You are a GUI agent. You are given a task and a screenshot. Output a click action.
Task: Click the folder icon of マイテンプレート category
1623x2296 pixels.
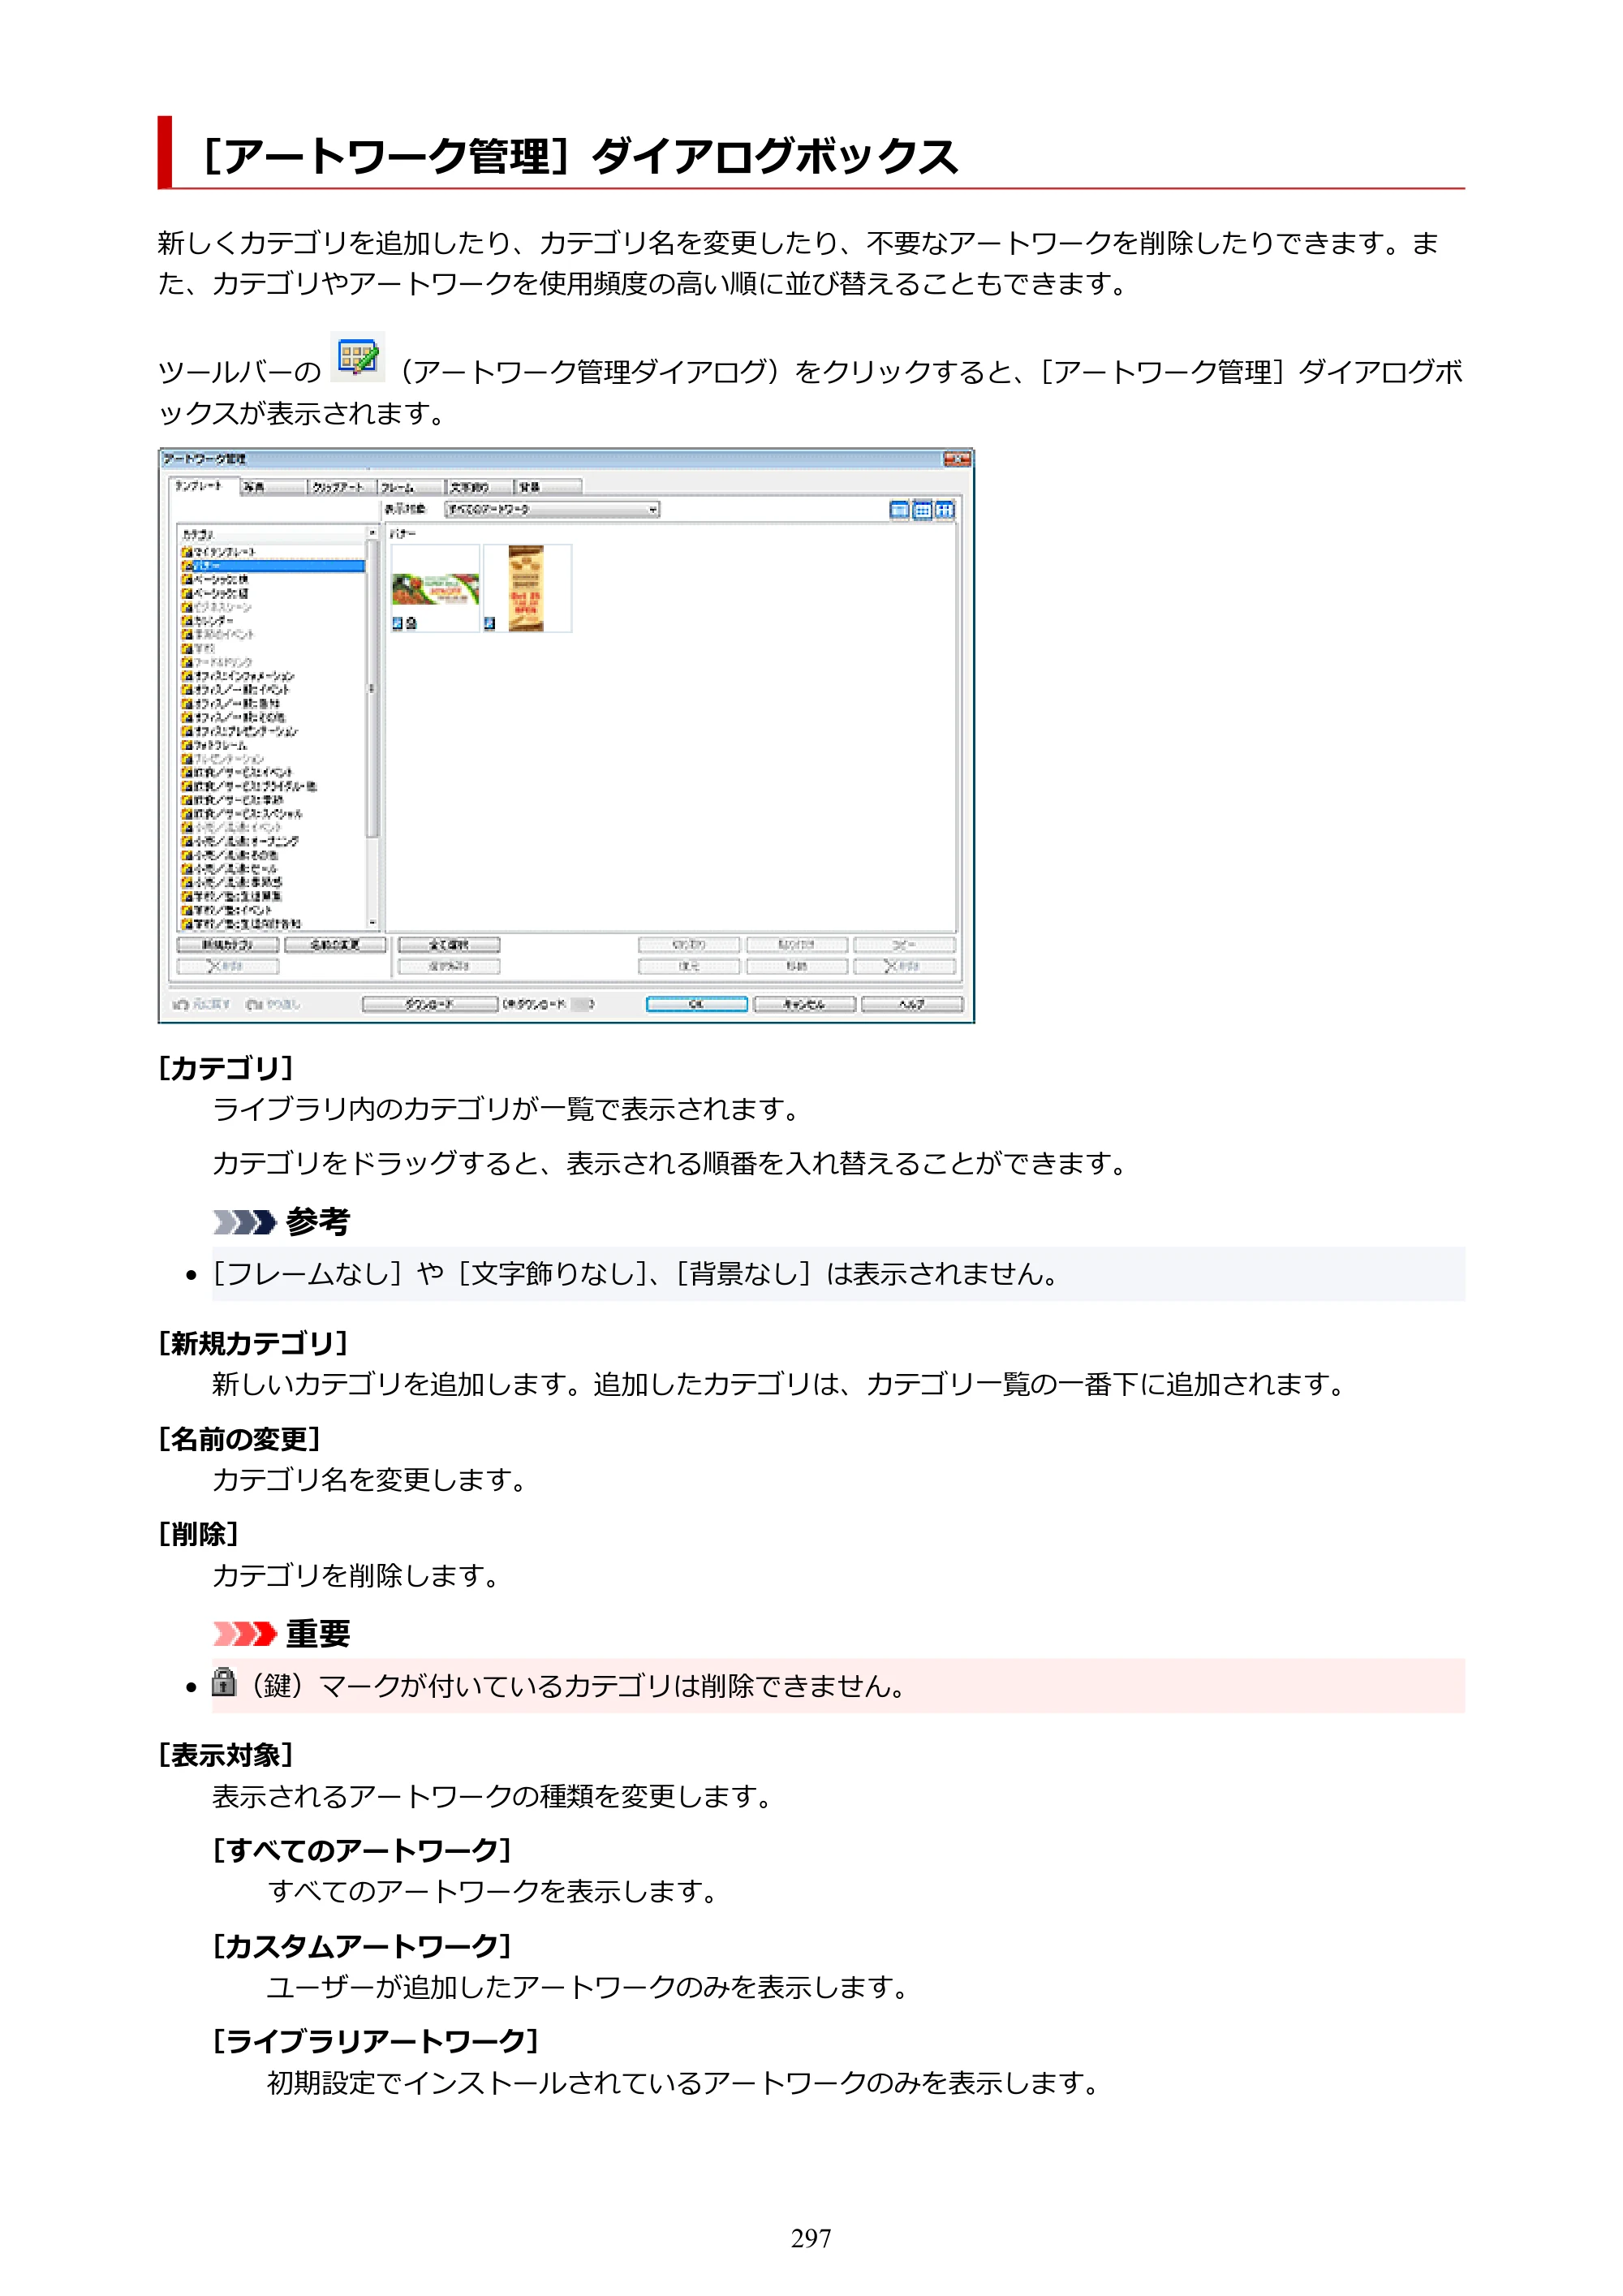tap(187, 552)
